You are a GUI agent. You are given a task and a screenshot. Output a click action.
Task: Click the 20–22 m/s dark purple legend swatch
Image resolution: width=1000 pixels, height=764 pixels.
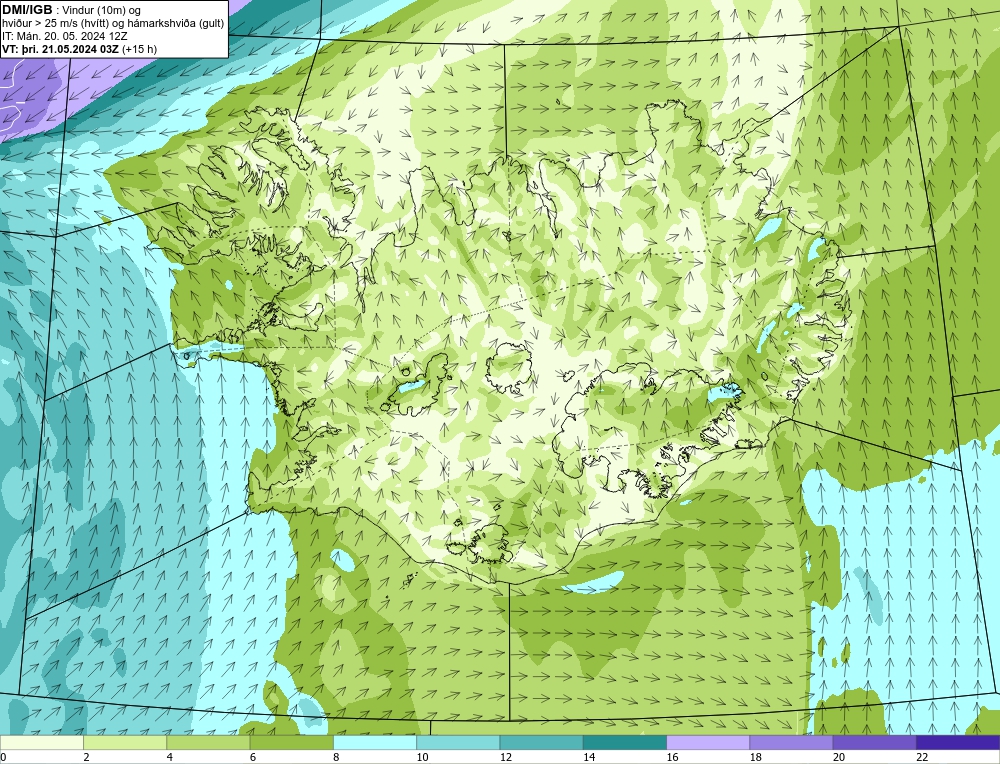click(874, 743)
